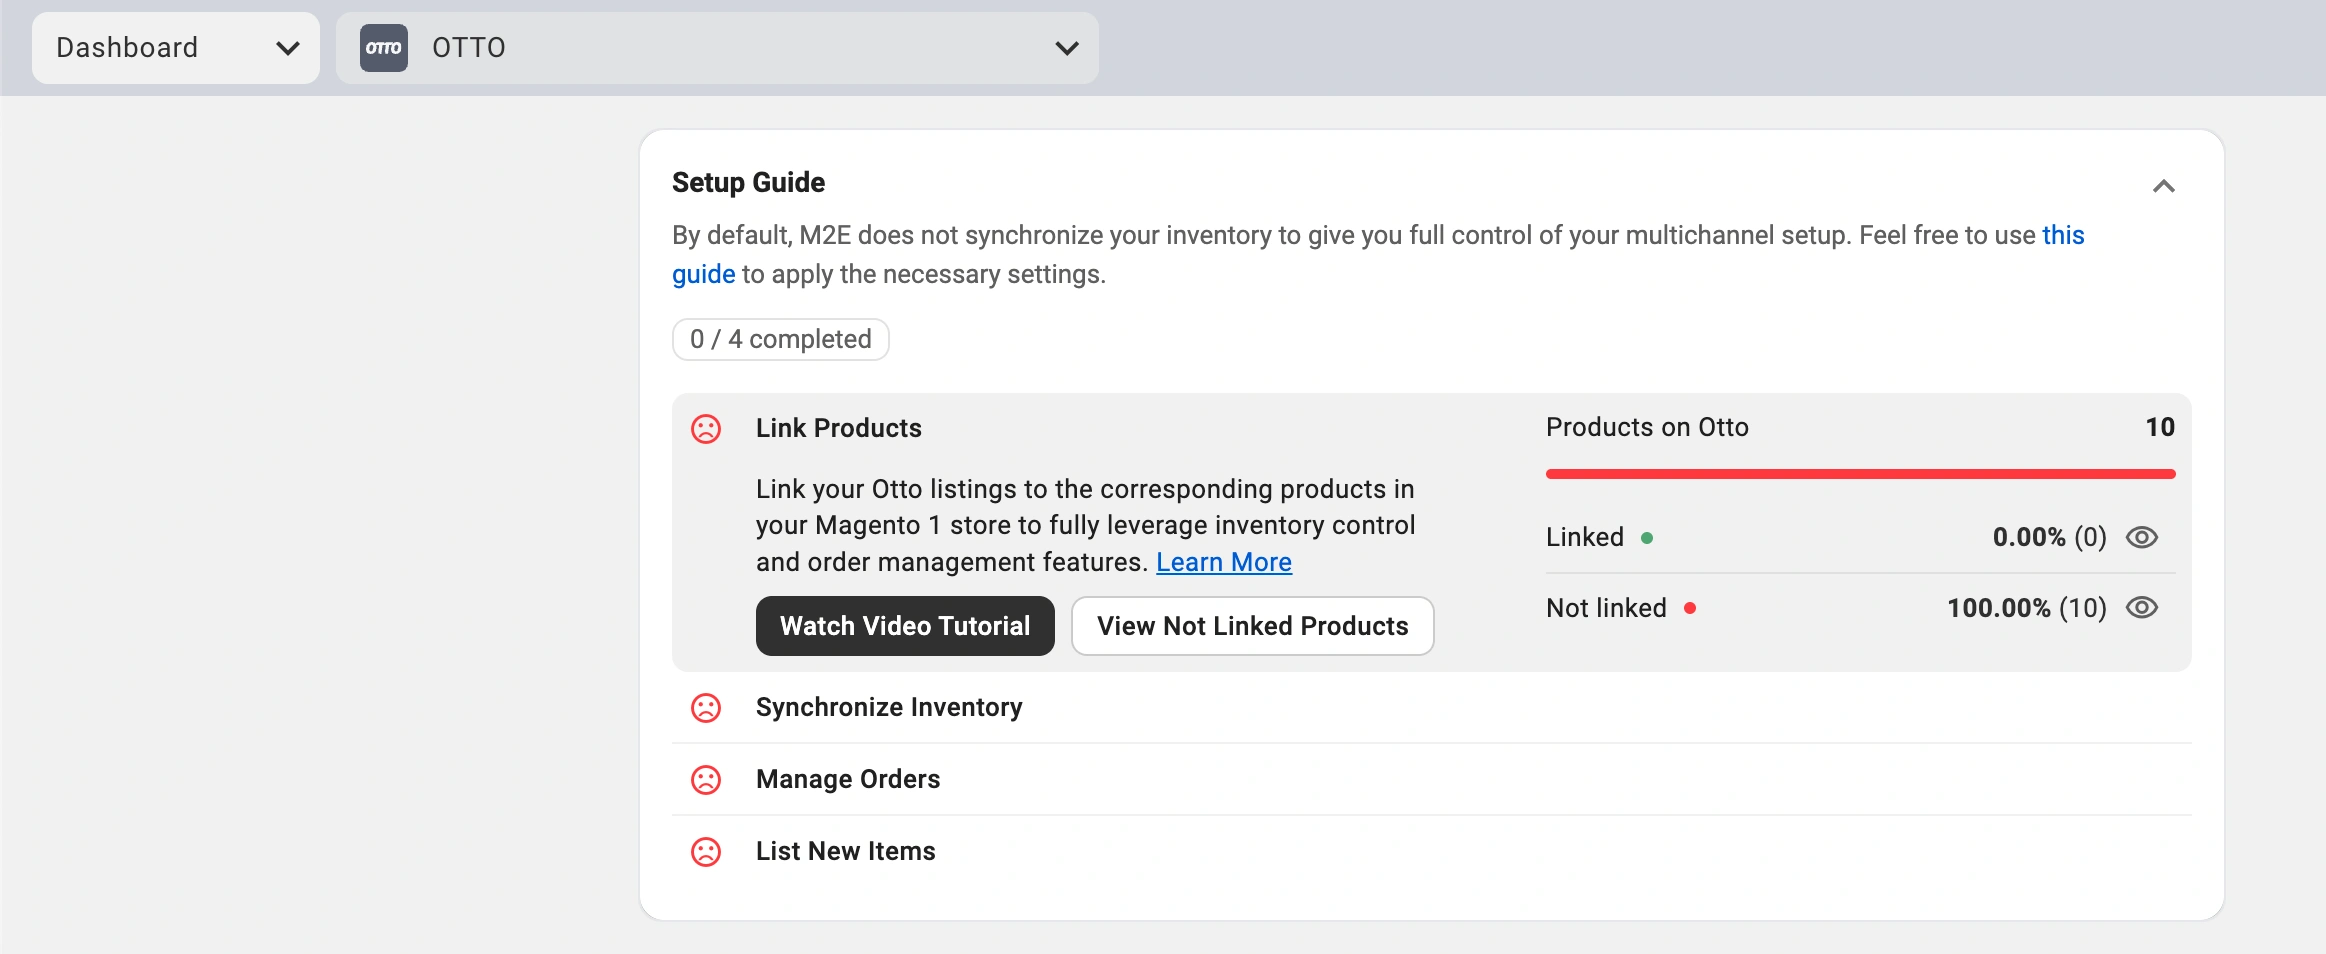
Task: Click the 0 / 4 completed badge
Action: tap(780, 340)
